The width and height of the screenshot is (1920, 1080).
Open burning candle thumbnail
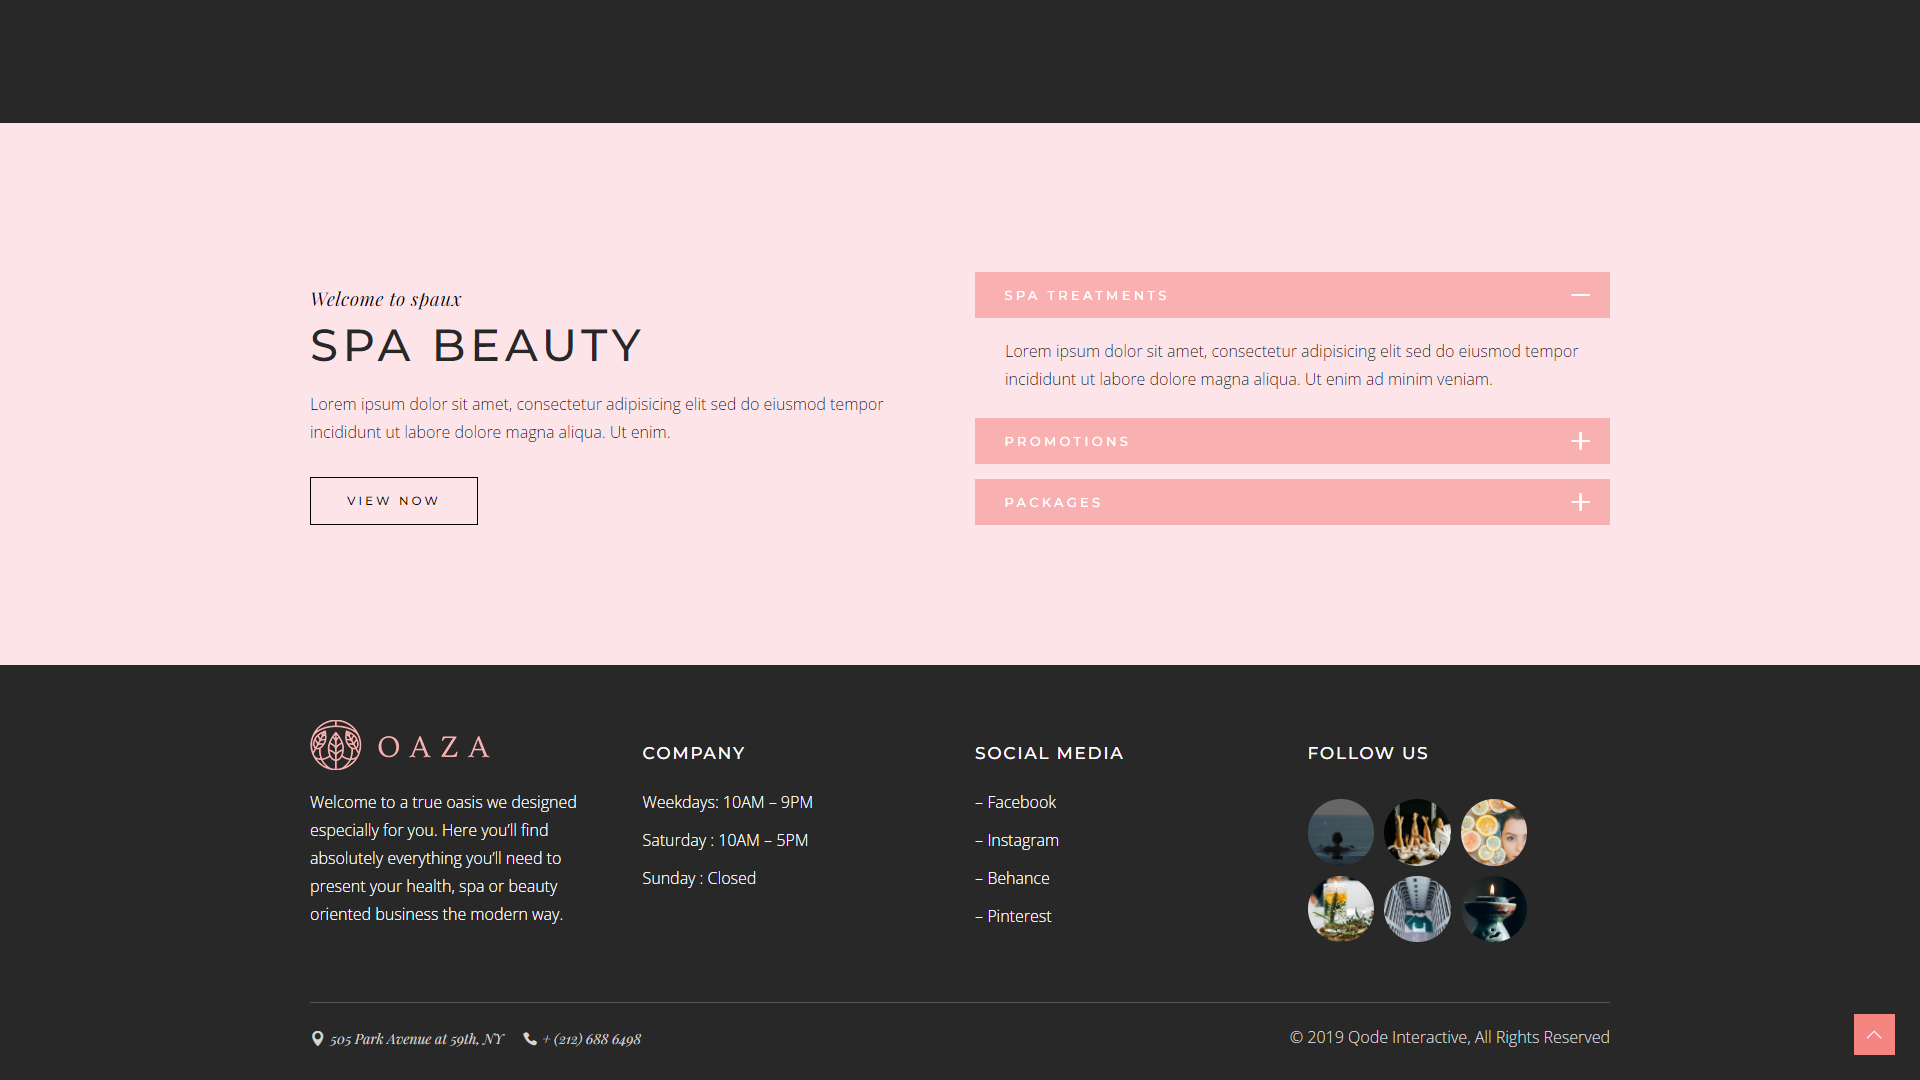[x=1493, y=909]
